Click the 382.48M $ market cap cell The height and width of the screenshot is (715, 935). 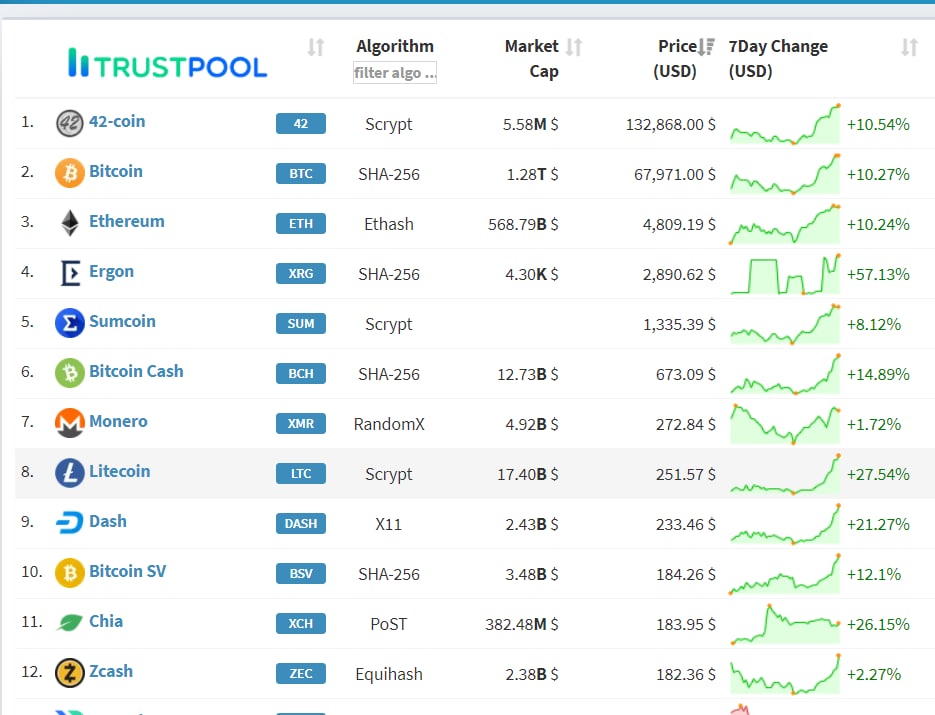(522, 625)
